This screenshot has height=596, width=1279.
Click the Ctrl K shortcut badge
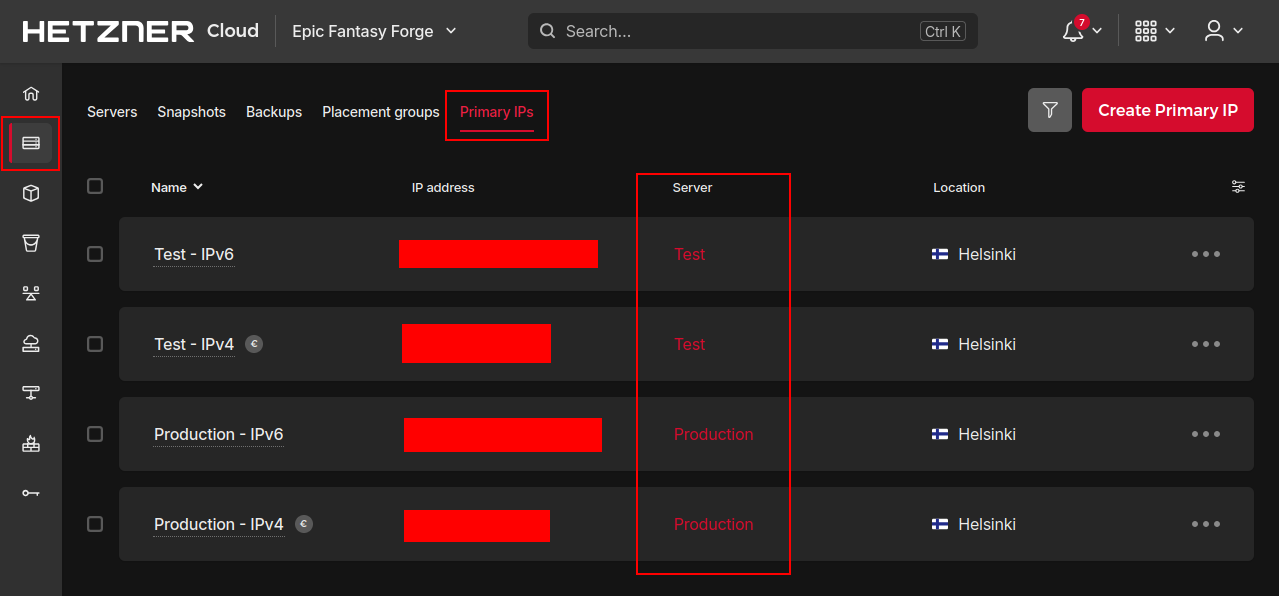(x=943, y=31)
